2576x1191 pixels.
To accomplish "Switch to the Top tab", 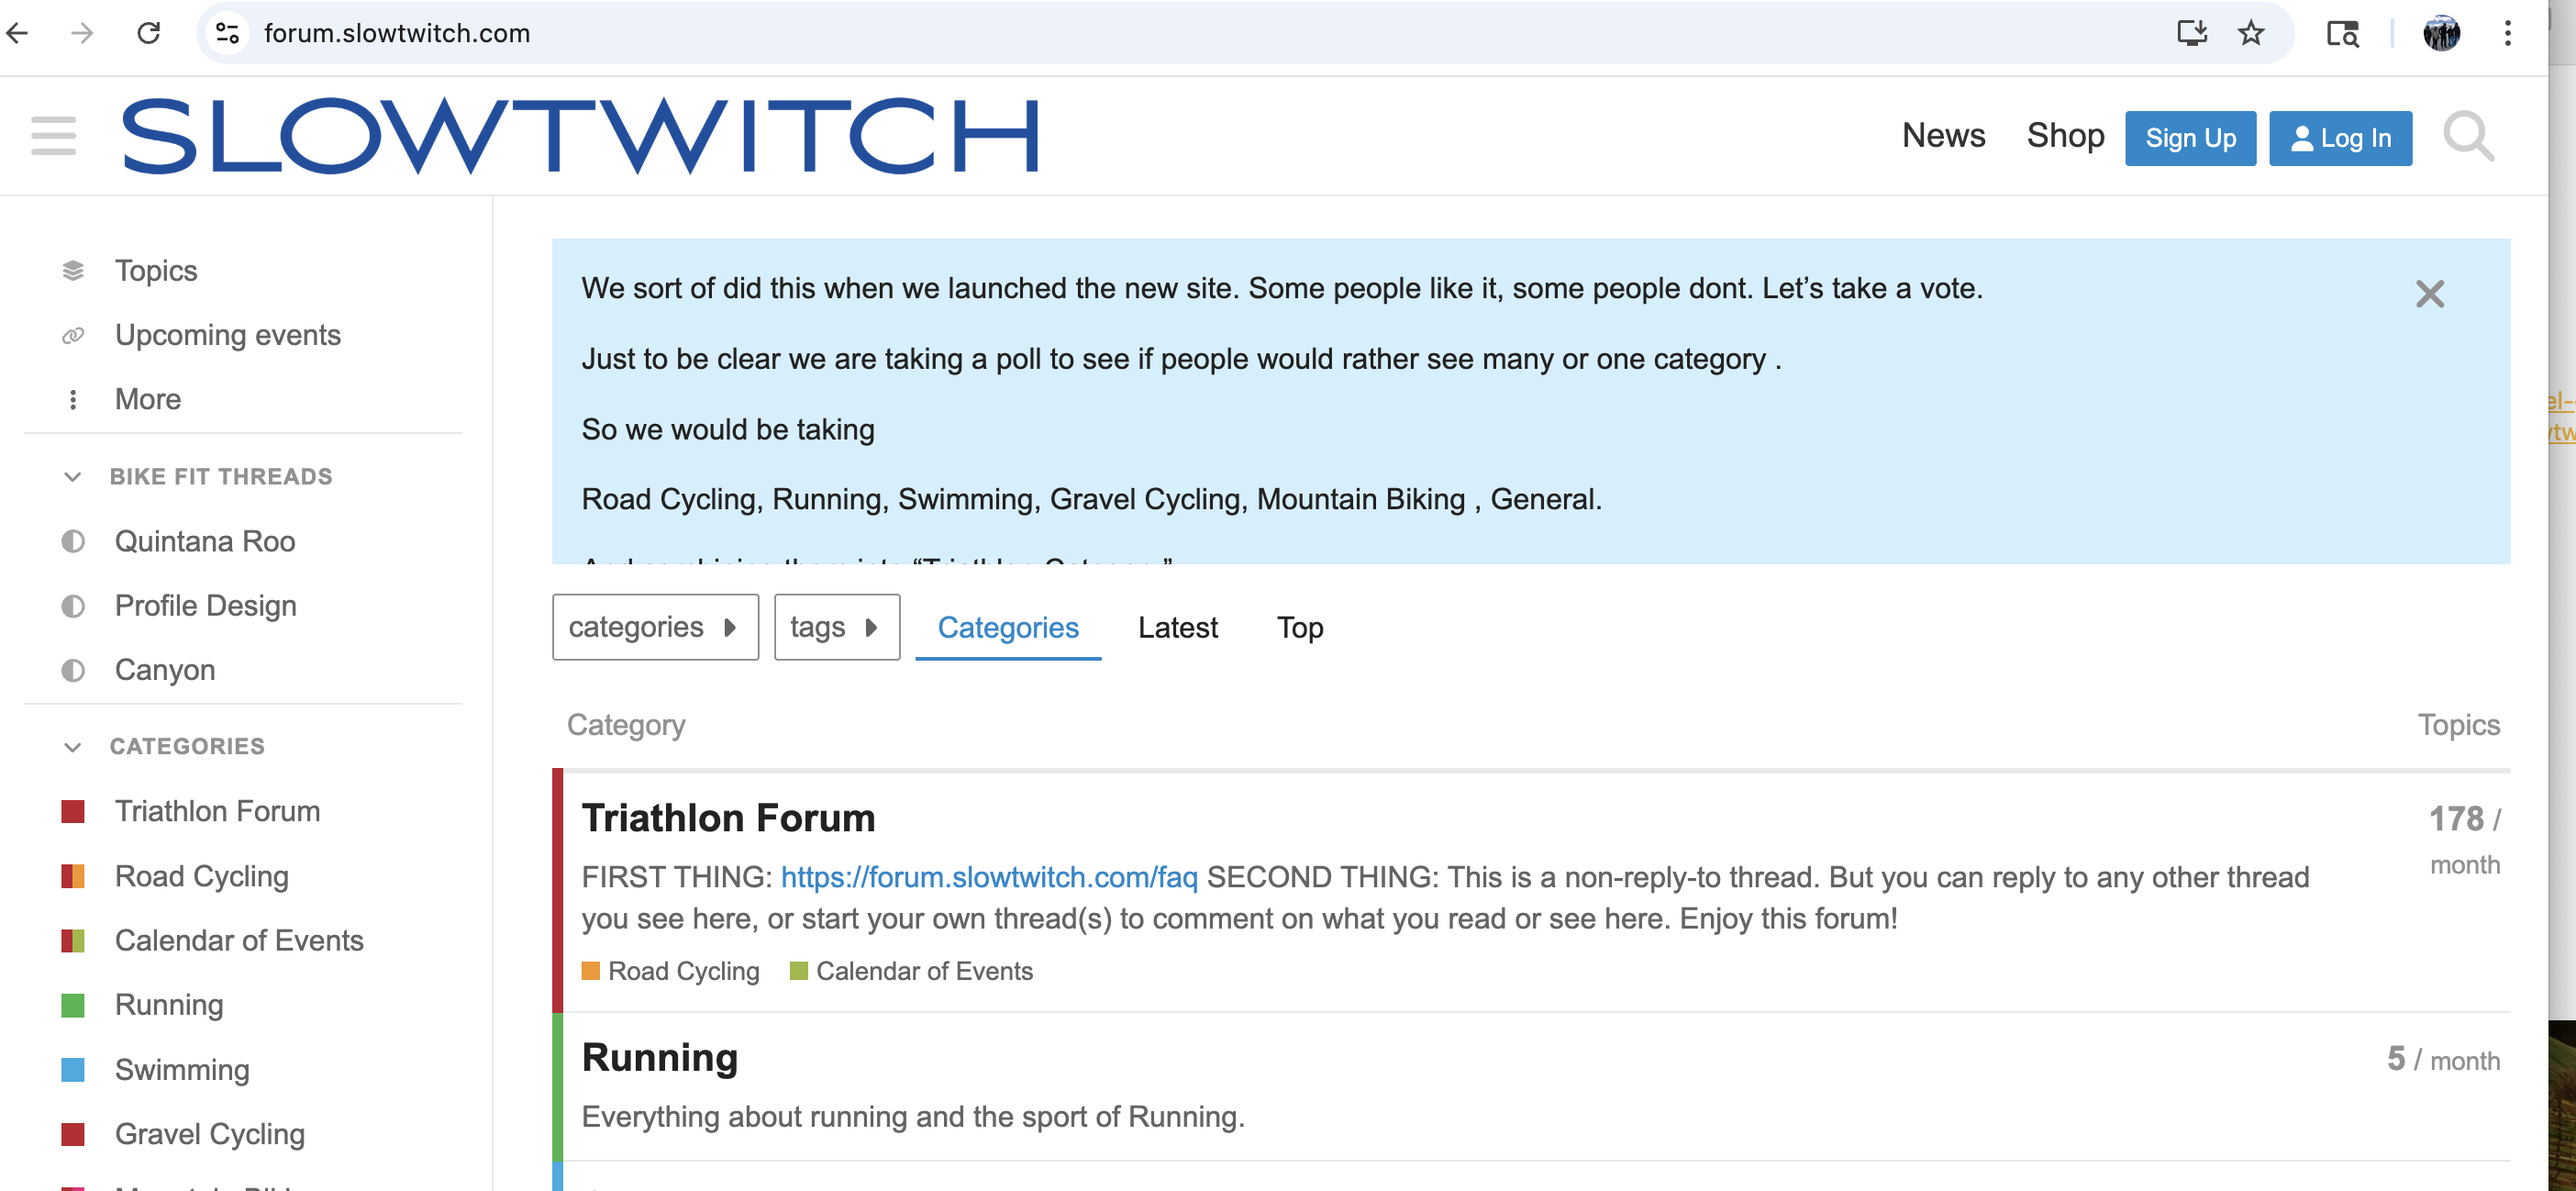I will 1299,627.
